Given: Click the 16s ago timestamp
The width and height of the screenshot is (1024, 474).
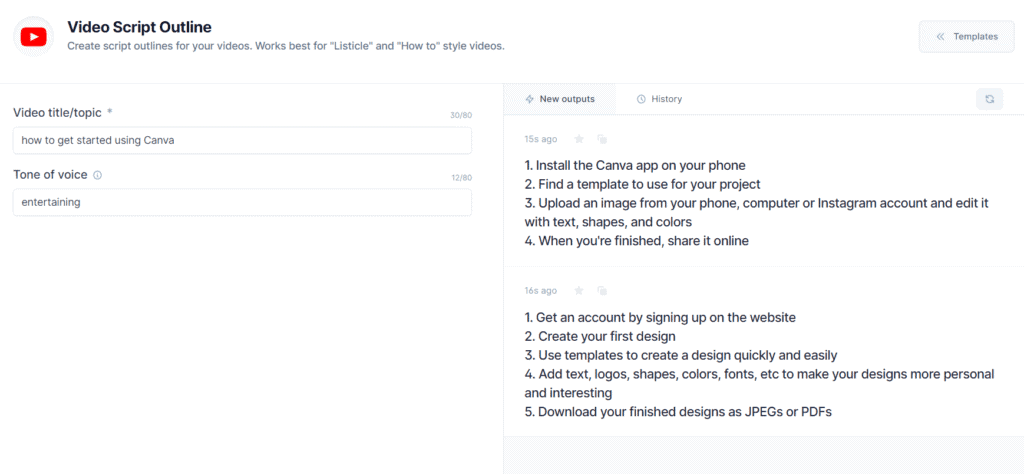Looking at the screenshot, I should 541,291.
